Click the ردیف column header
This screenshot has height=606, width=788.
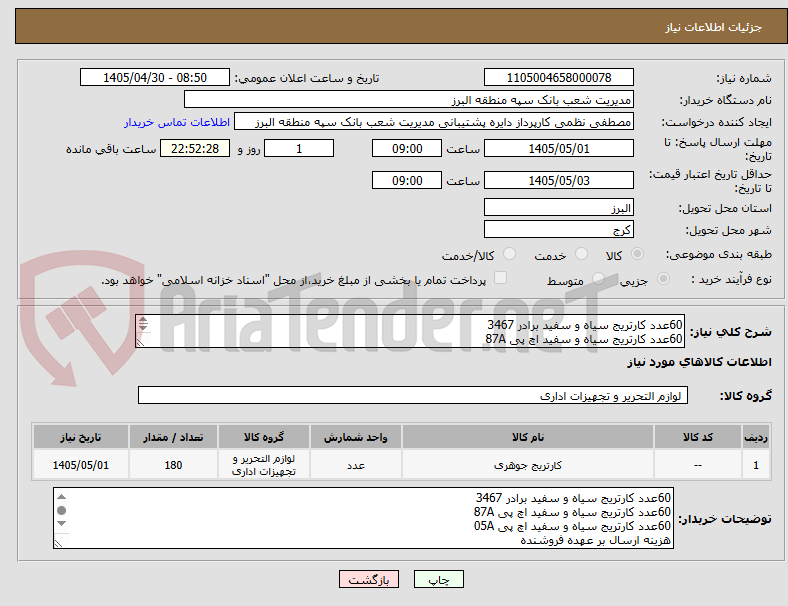coord(755,437)
